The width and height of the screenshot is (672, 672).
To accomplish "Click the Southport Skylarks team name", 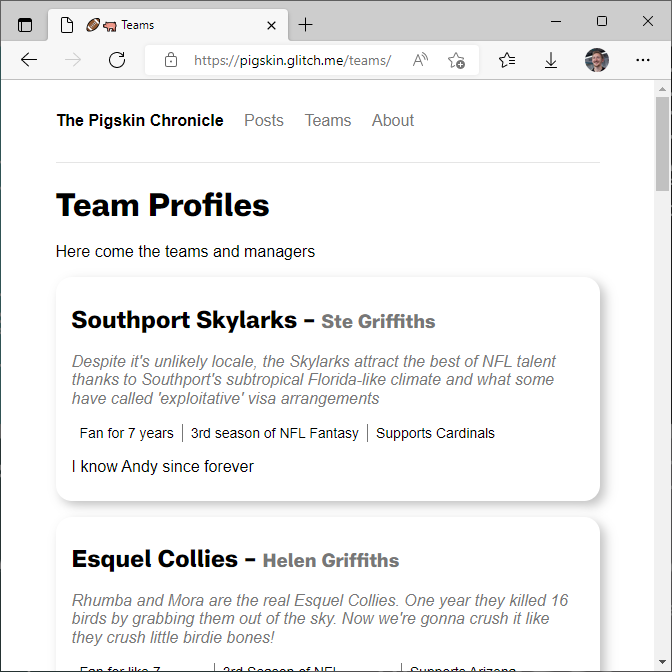I will 184,320.
